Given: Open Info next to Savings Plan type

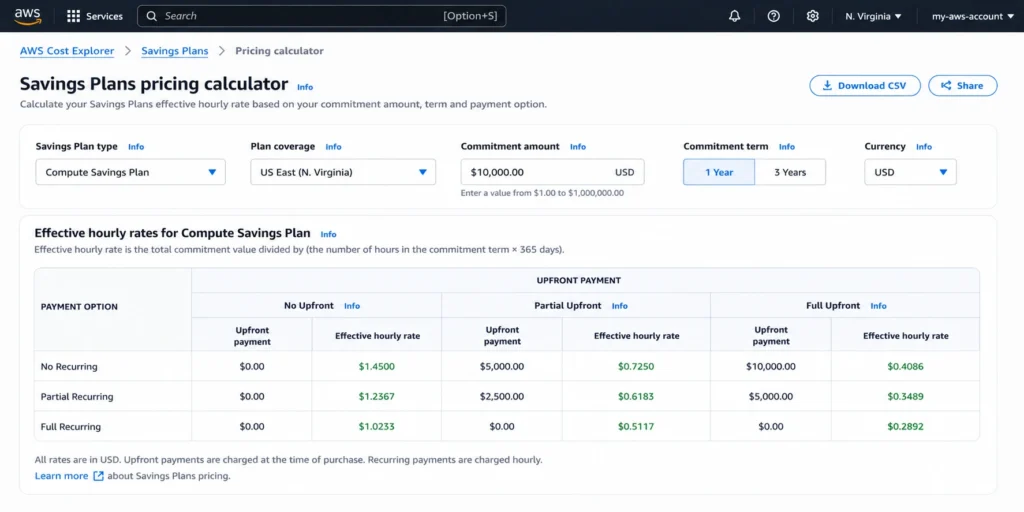Looking at the screenshot, I should (136, 147).
